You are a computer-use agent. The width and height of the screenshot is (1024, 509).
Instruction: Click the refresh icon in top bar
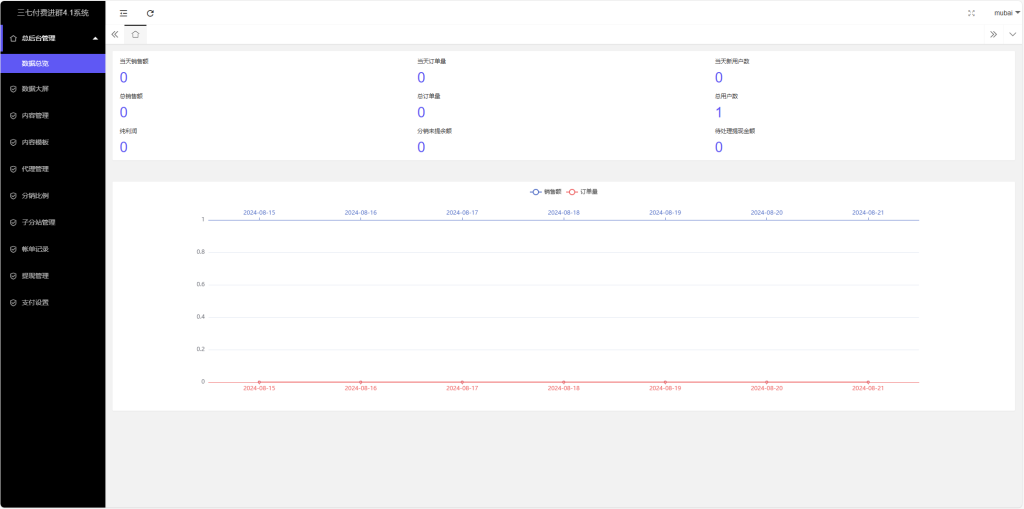[x=150, y=13]
